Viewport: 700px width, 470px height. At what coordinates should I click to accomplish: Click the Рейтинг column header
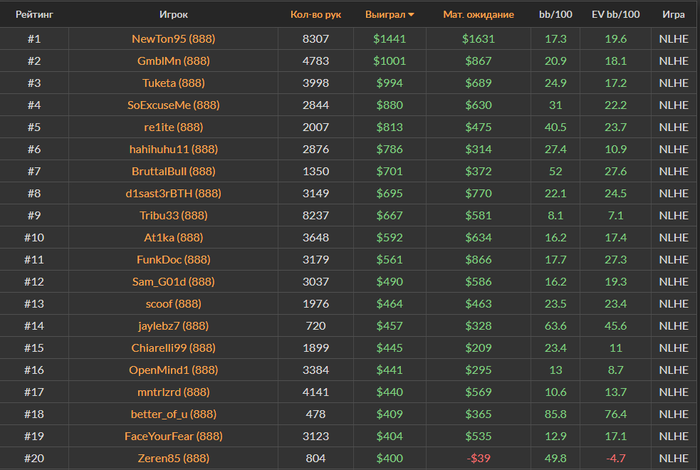34,15
